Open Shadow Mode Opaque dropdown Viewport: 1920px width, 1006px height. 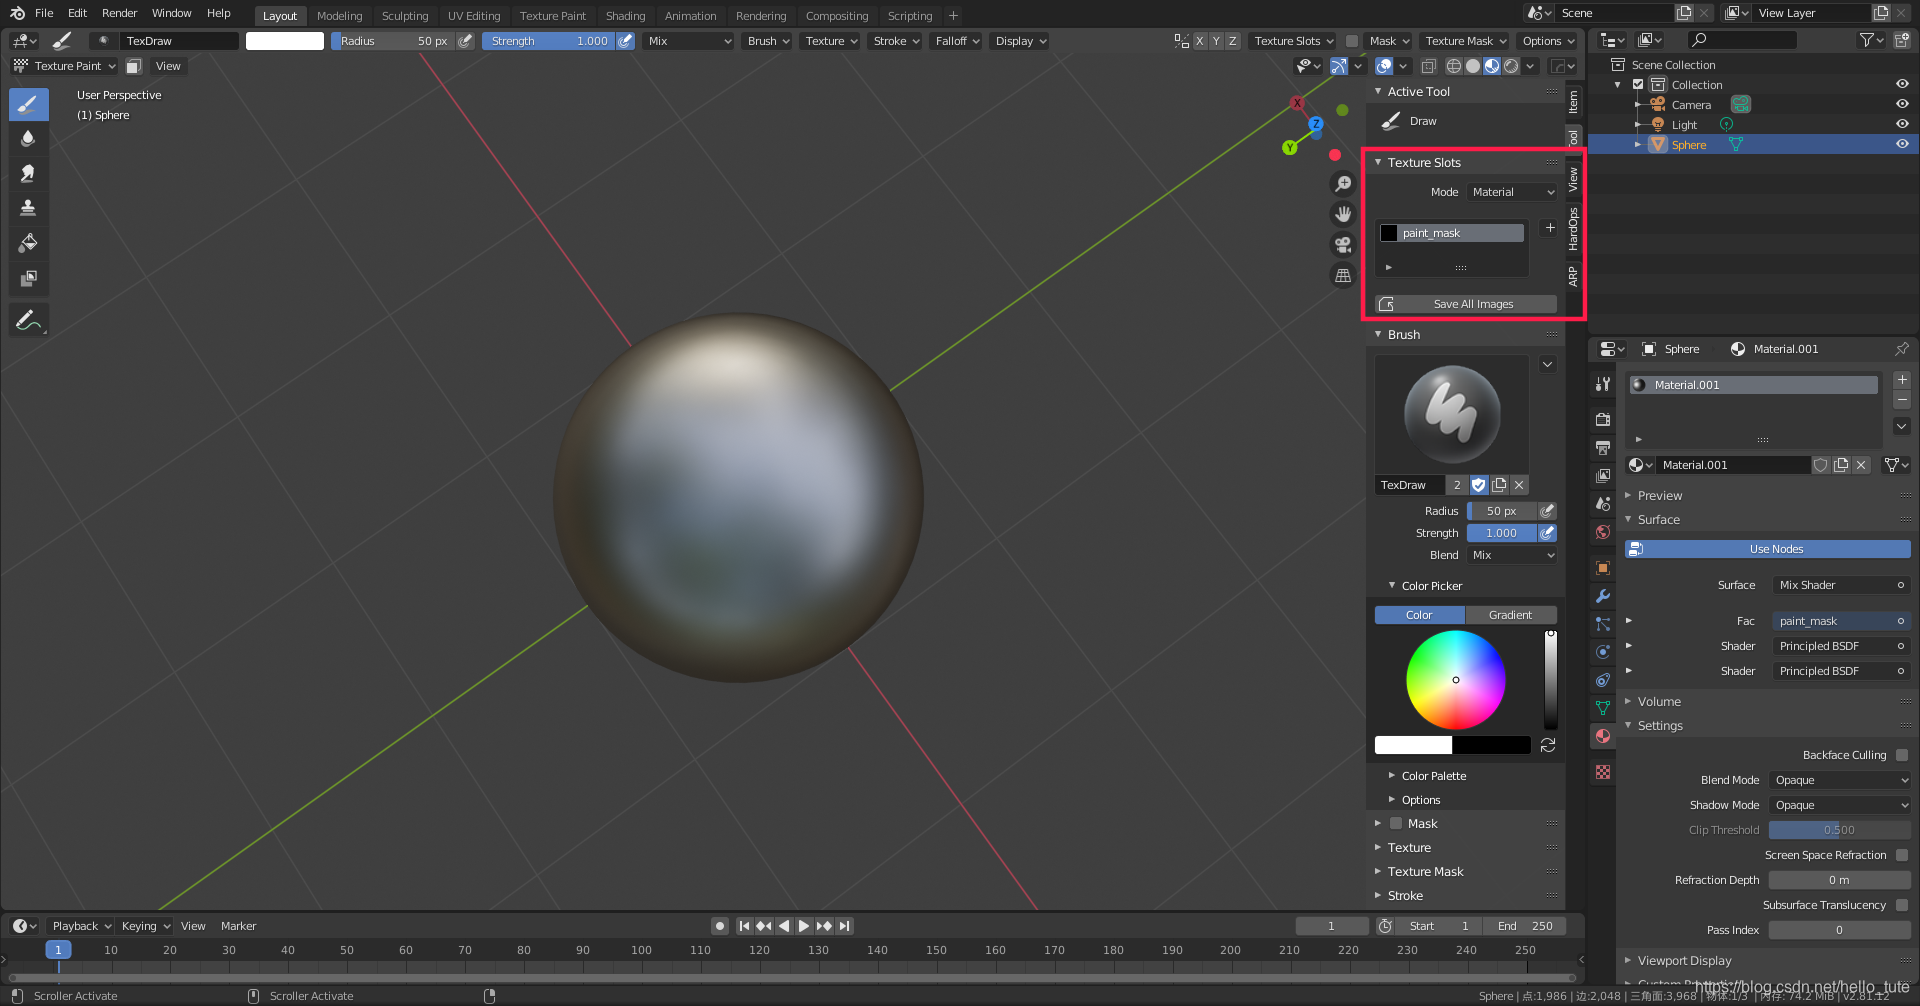click(1839, 805)
